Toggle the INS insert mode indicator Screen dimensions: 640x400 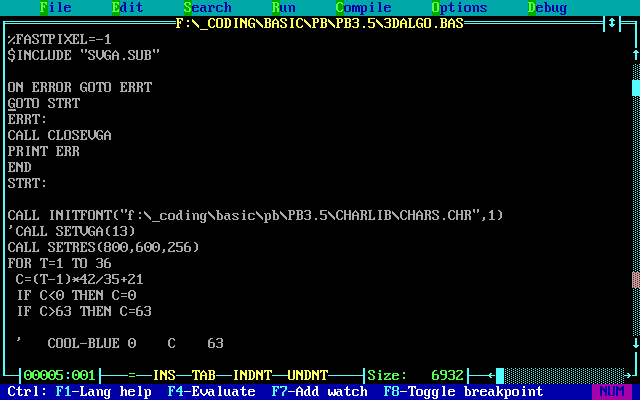(x=164, y=375)
